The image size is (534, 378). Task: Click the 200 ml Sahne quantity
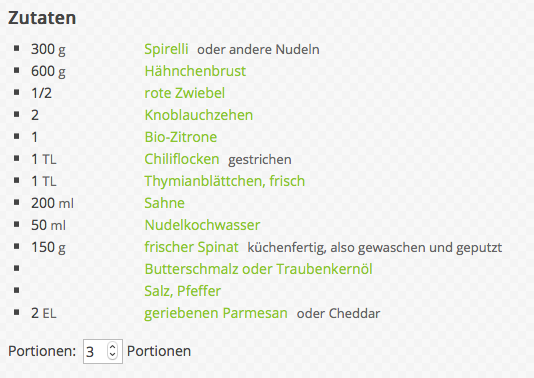click(x=52, y=203)
